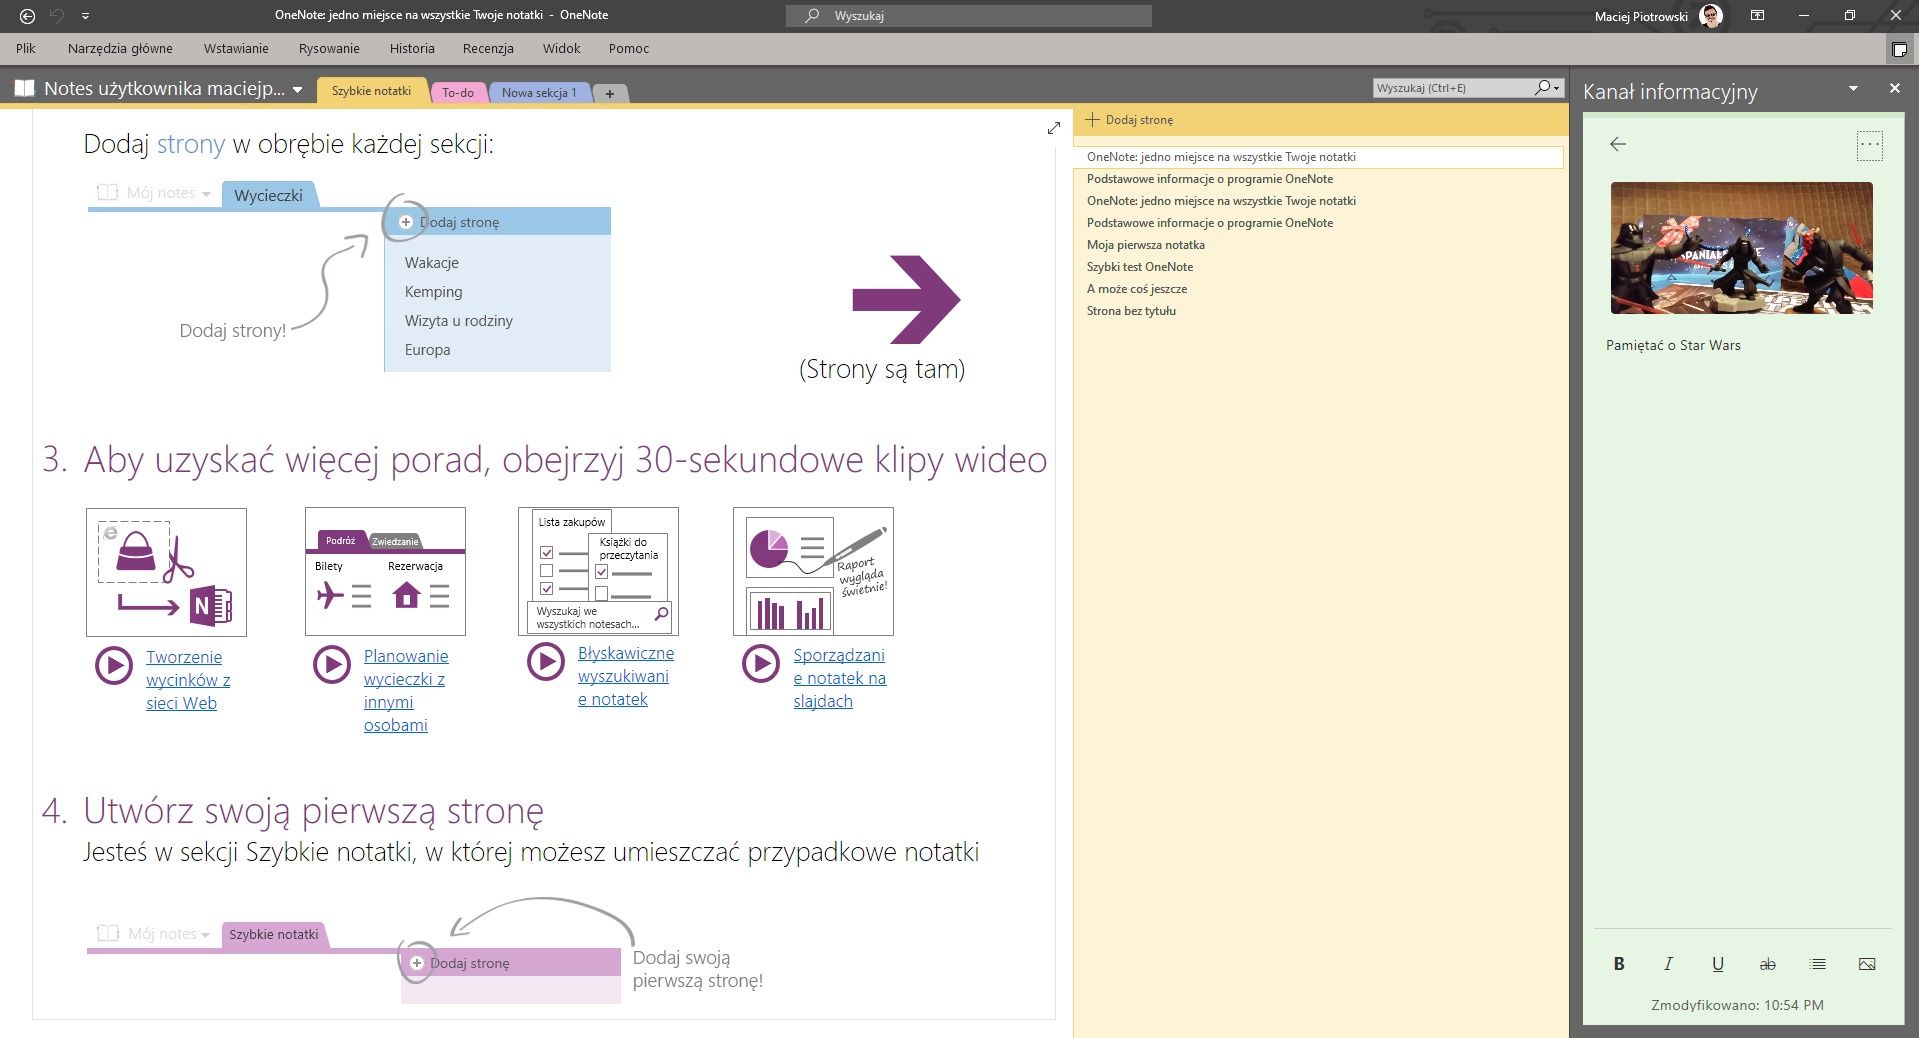Open the Wstawianie tab
The image size is (1919, 1038).
coord(236,48)
